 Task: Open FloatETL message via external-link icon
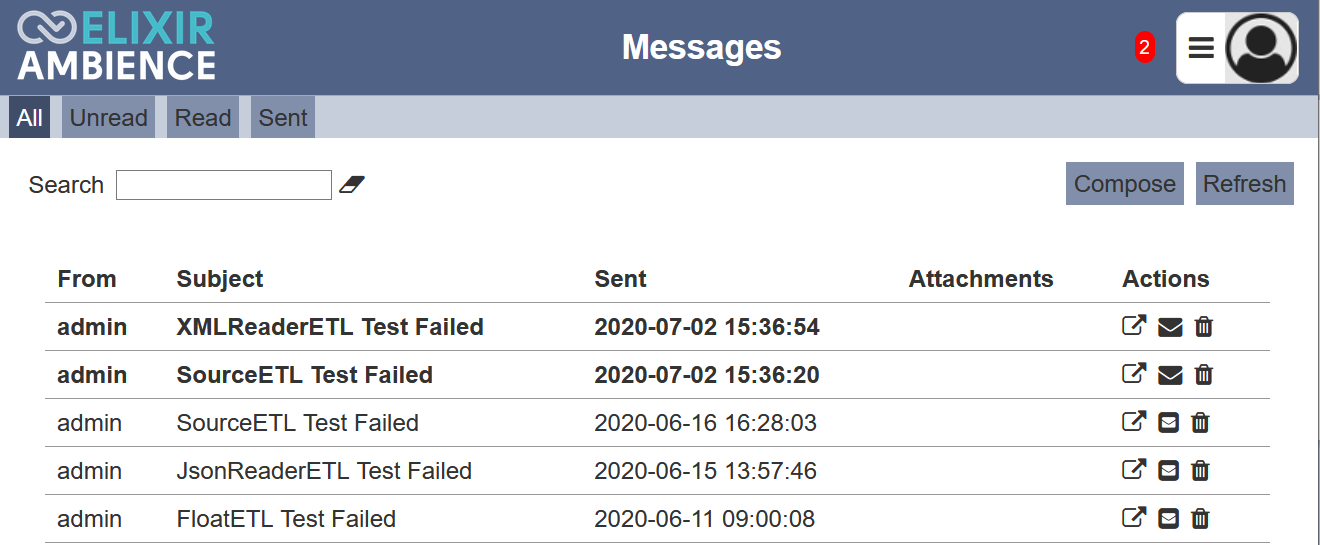[1134, 518]
